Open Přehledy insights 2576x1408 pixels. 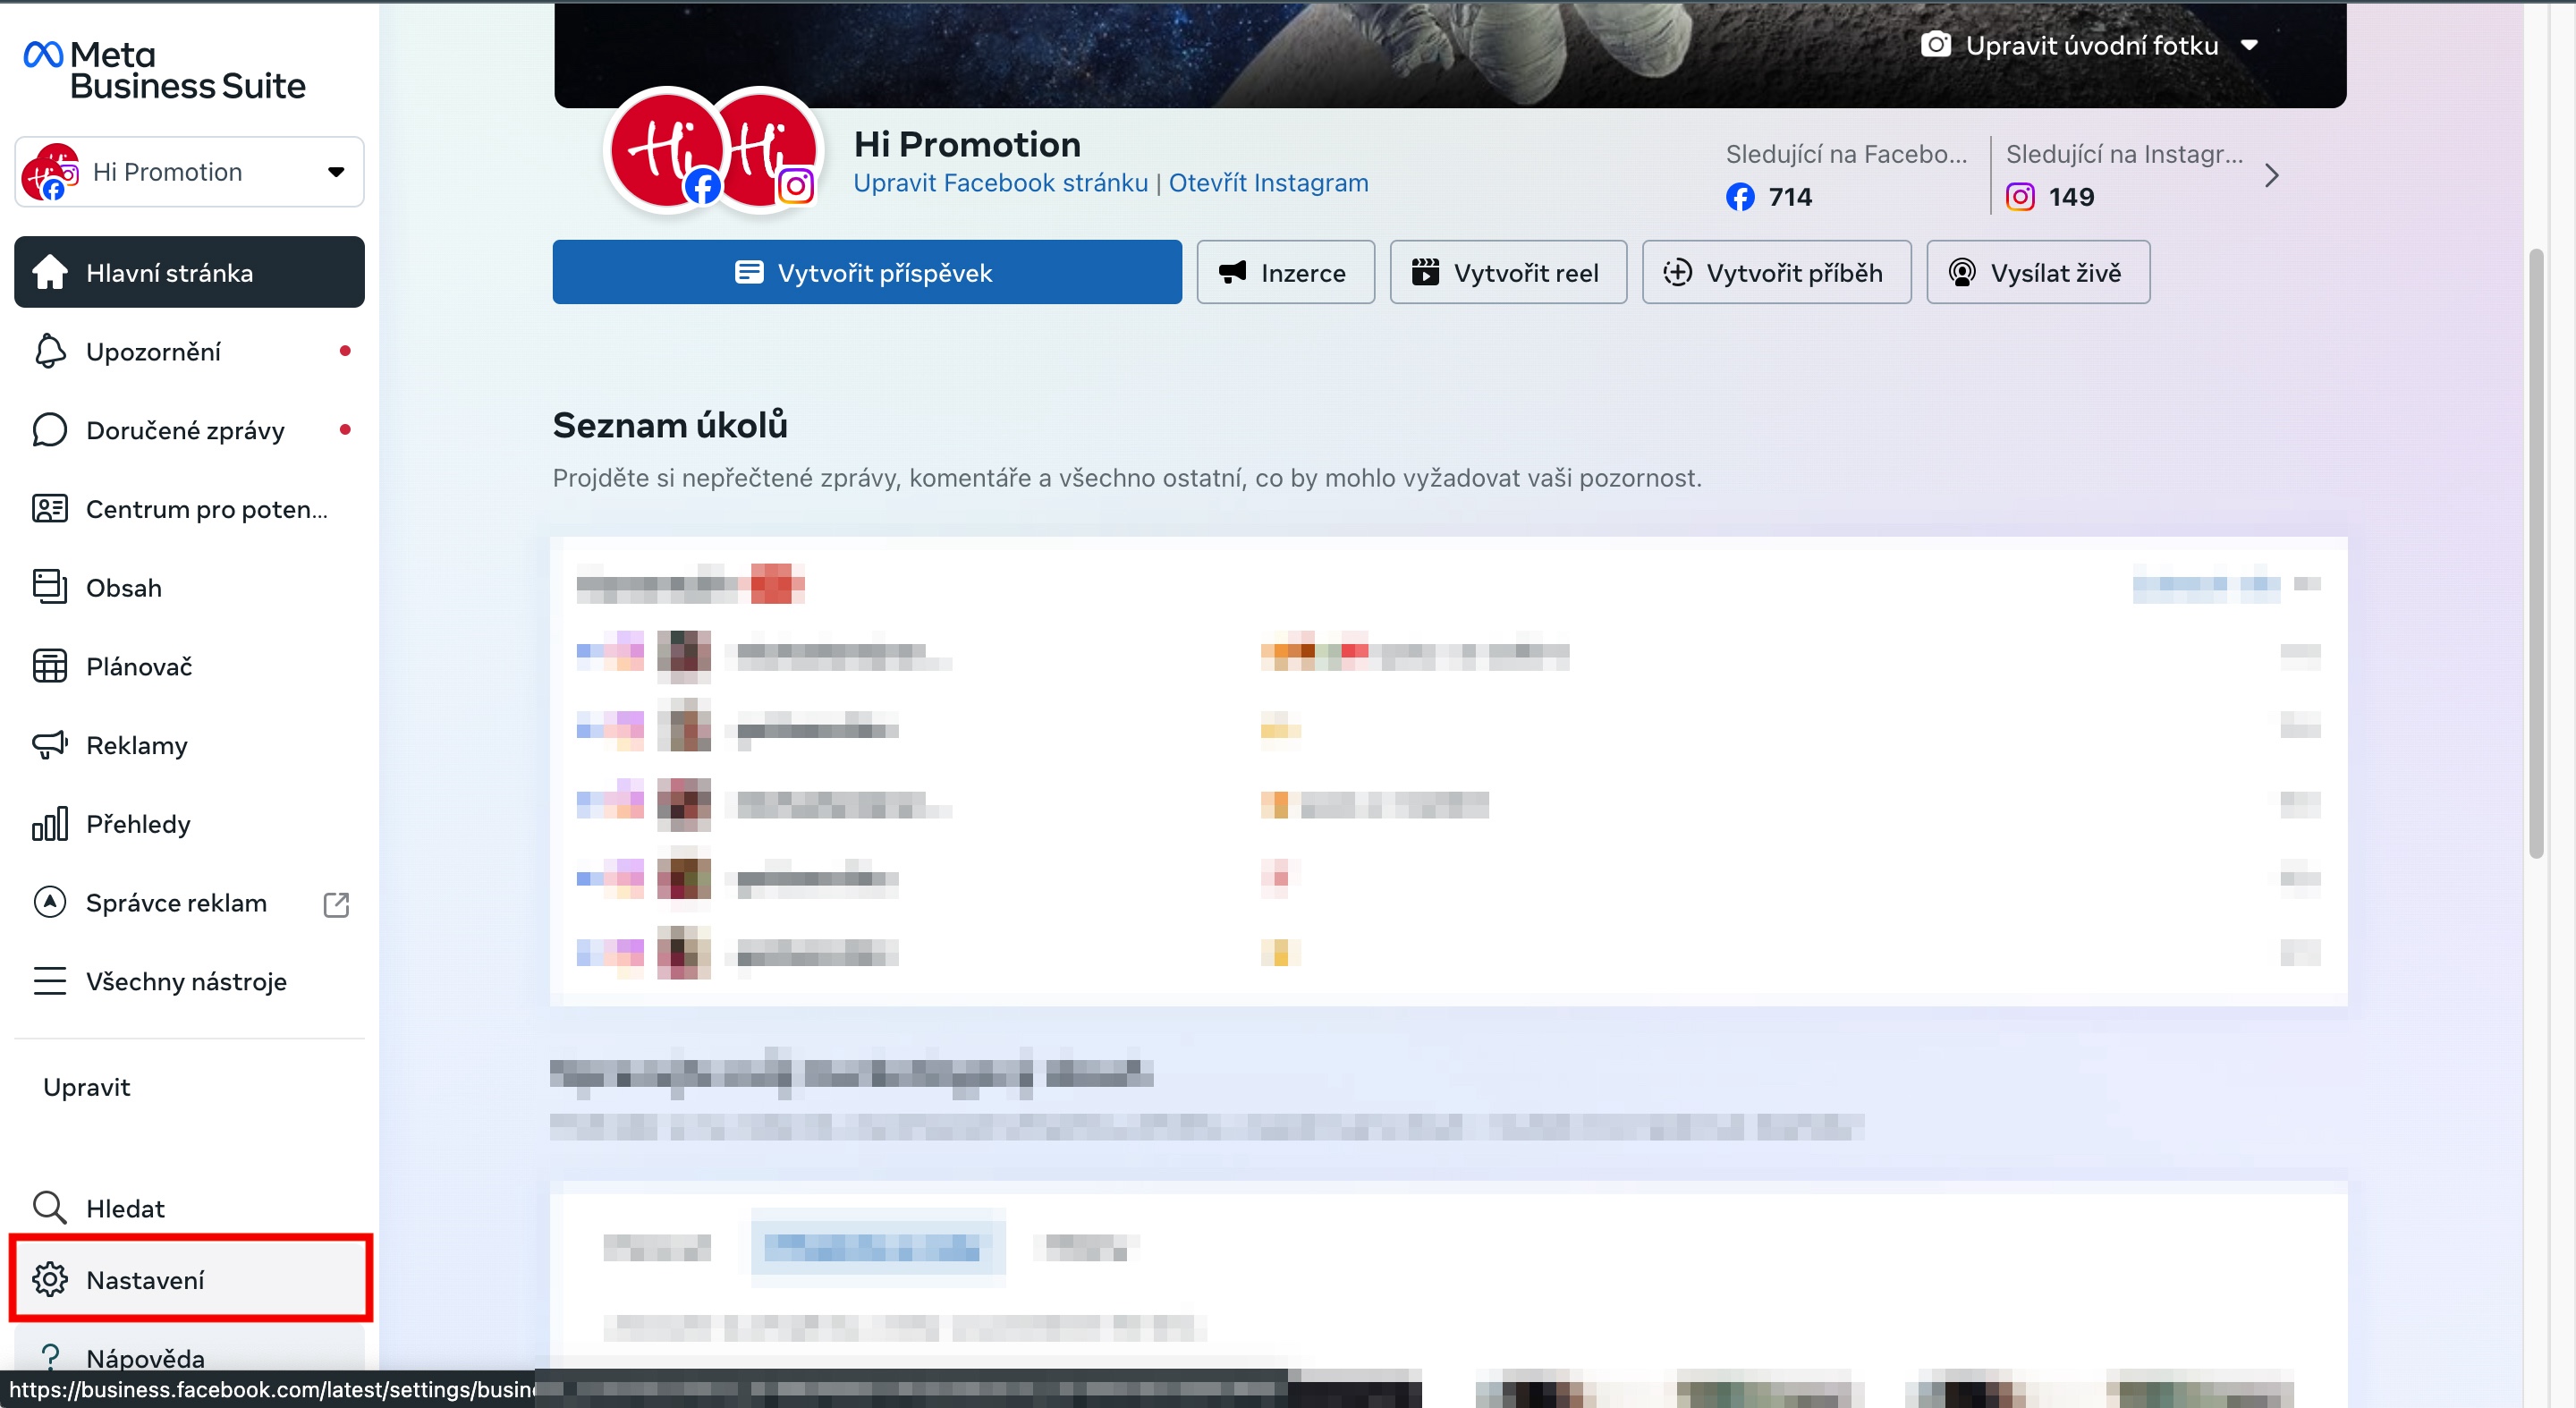tap(190, 824)
